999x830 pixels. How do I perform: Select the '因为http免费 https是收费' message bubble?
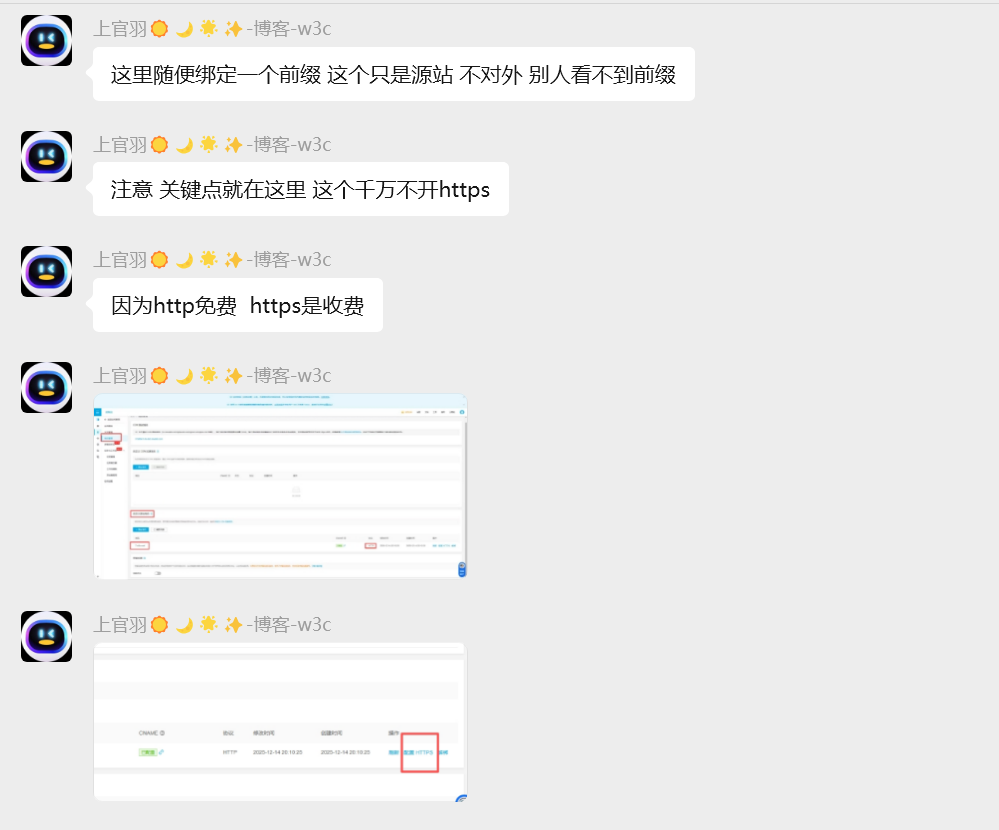click(237, 306)
